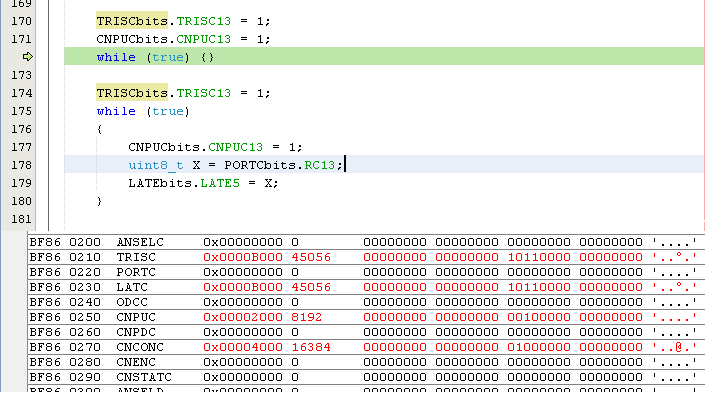
Task: Click TRISC13 on line 174
Action: pyautogui.click(x=204, y=93)
